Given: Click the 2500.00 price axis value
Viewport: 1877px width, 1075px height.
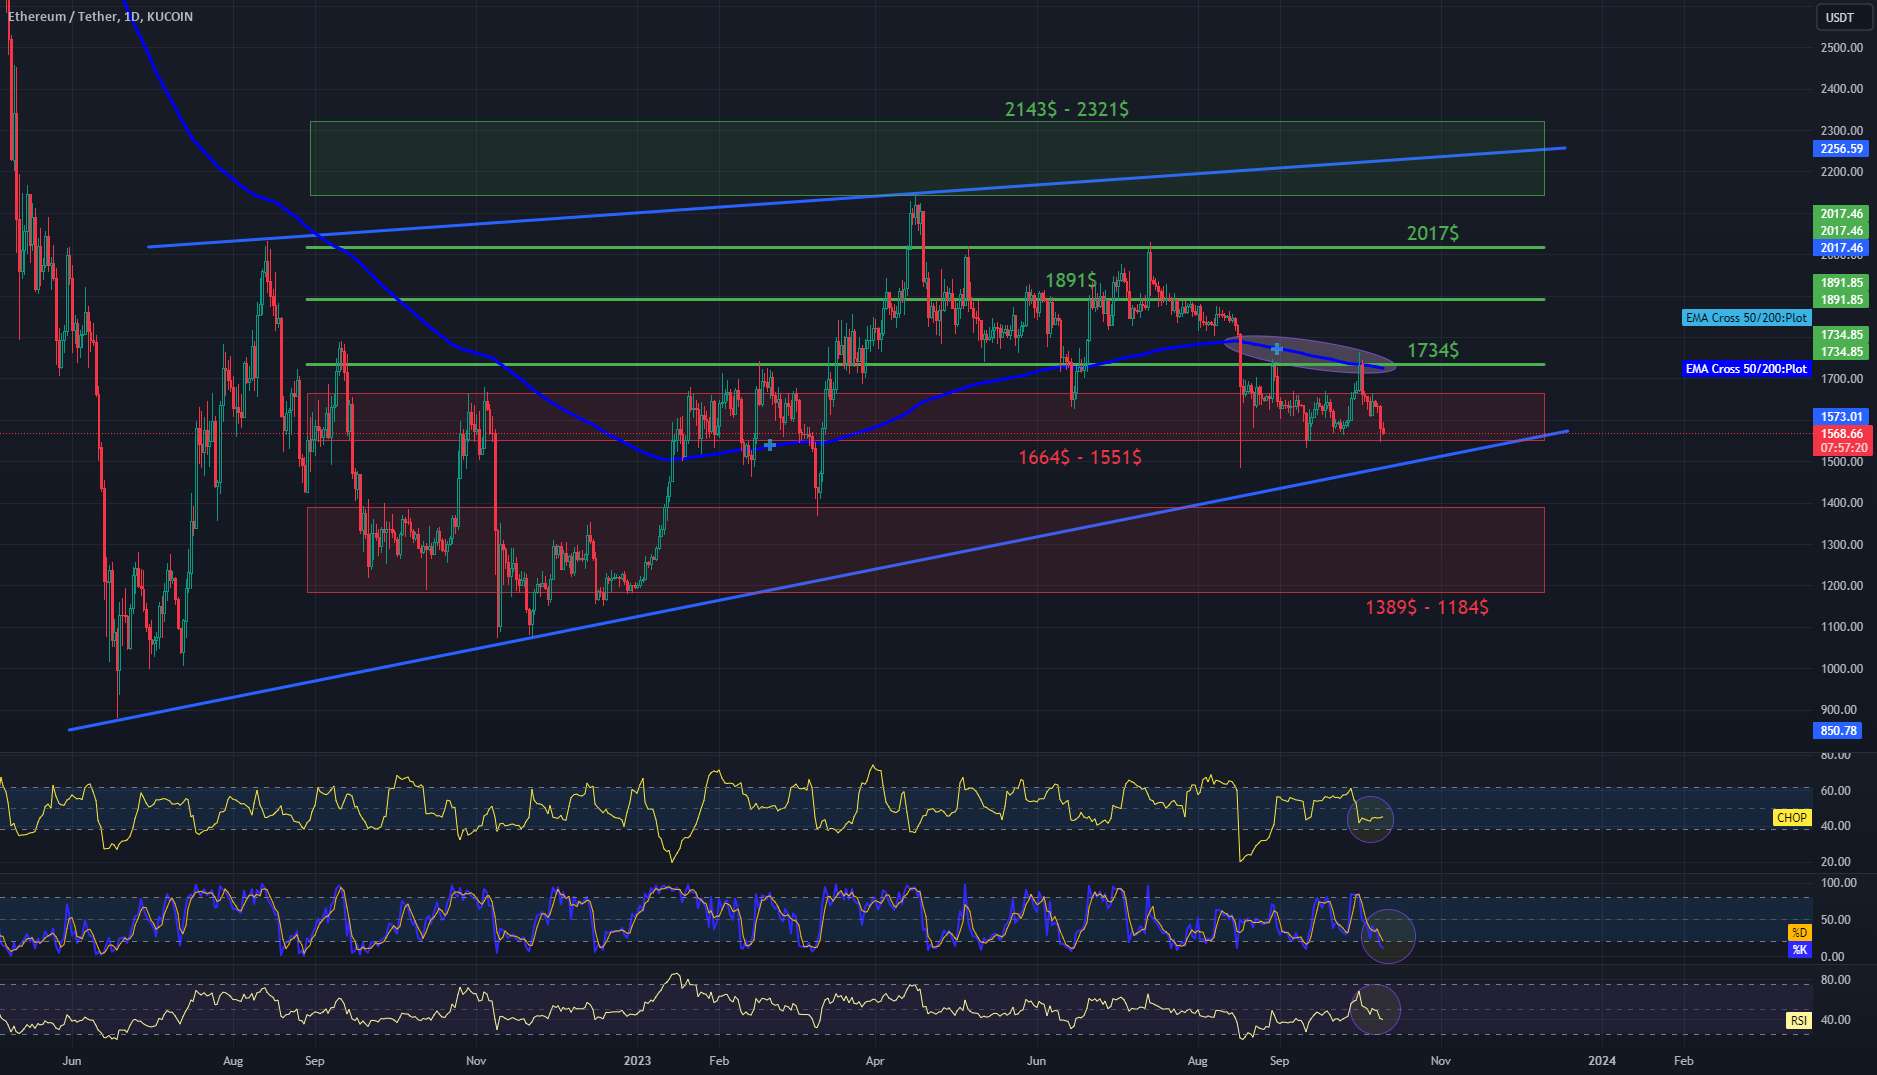Looking at the screenshot, I should tap(1842, 47).
